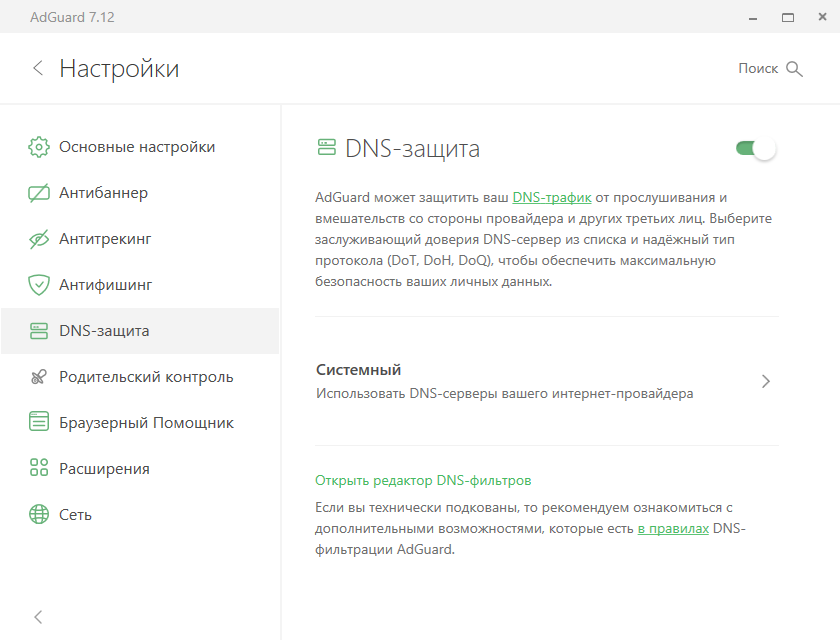
Task: Click the Браузерный Помощник list icon
Action: click(39, 421)
